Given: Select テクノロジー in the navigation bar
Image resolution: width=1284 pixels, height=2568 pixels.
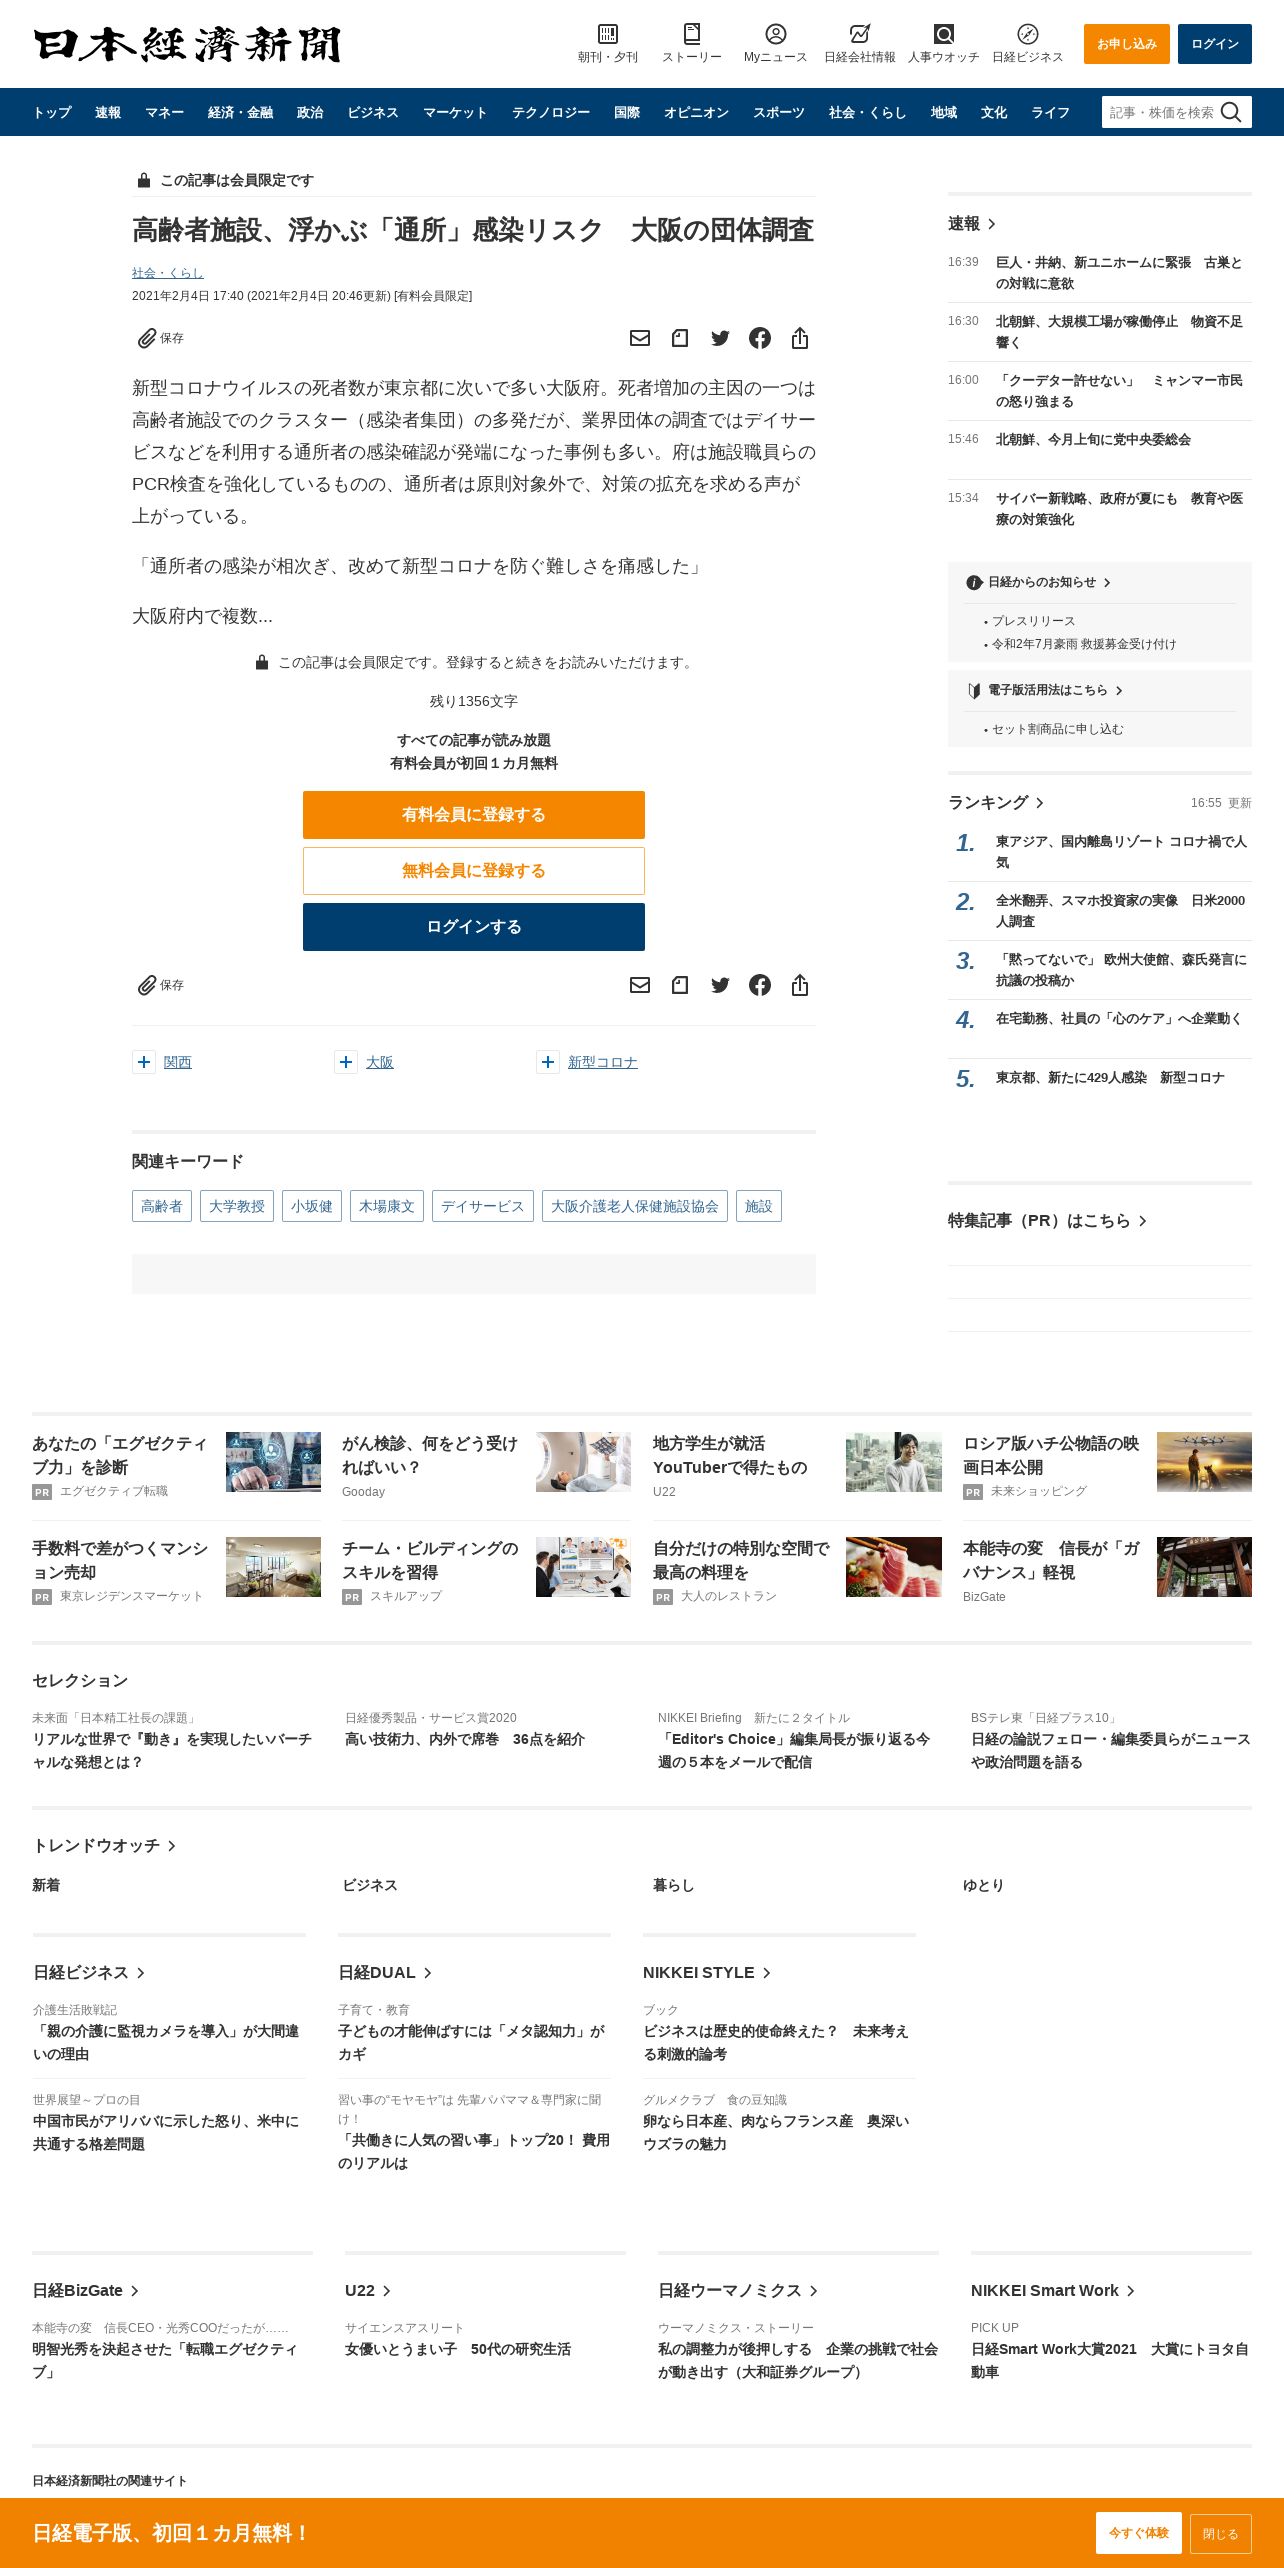Looking at the screenshot, I should 551,113.
